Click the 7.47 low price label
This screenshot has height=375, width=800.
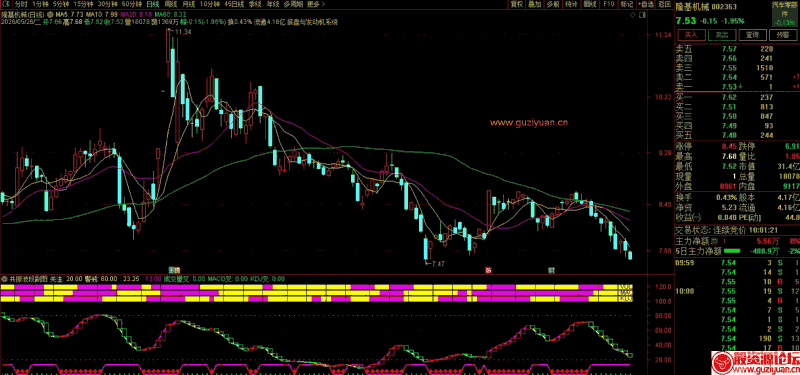438,263
